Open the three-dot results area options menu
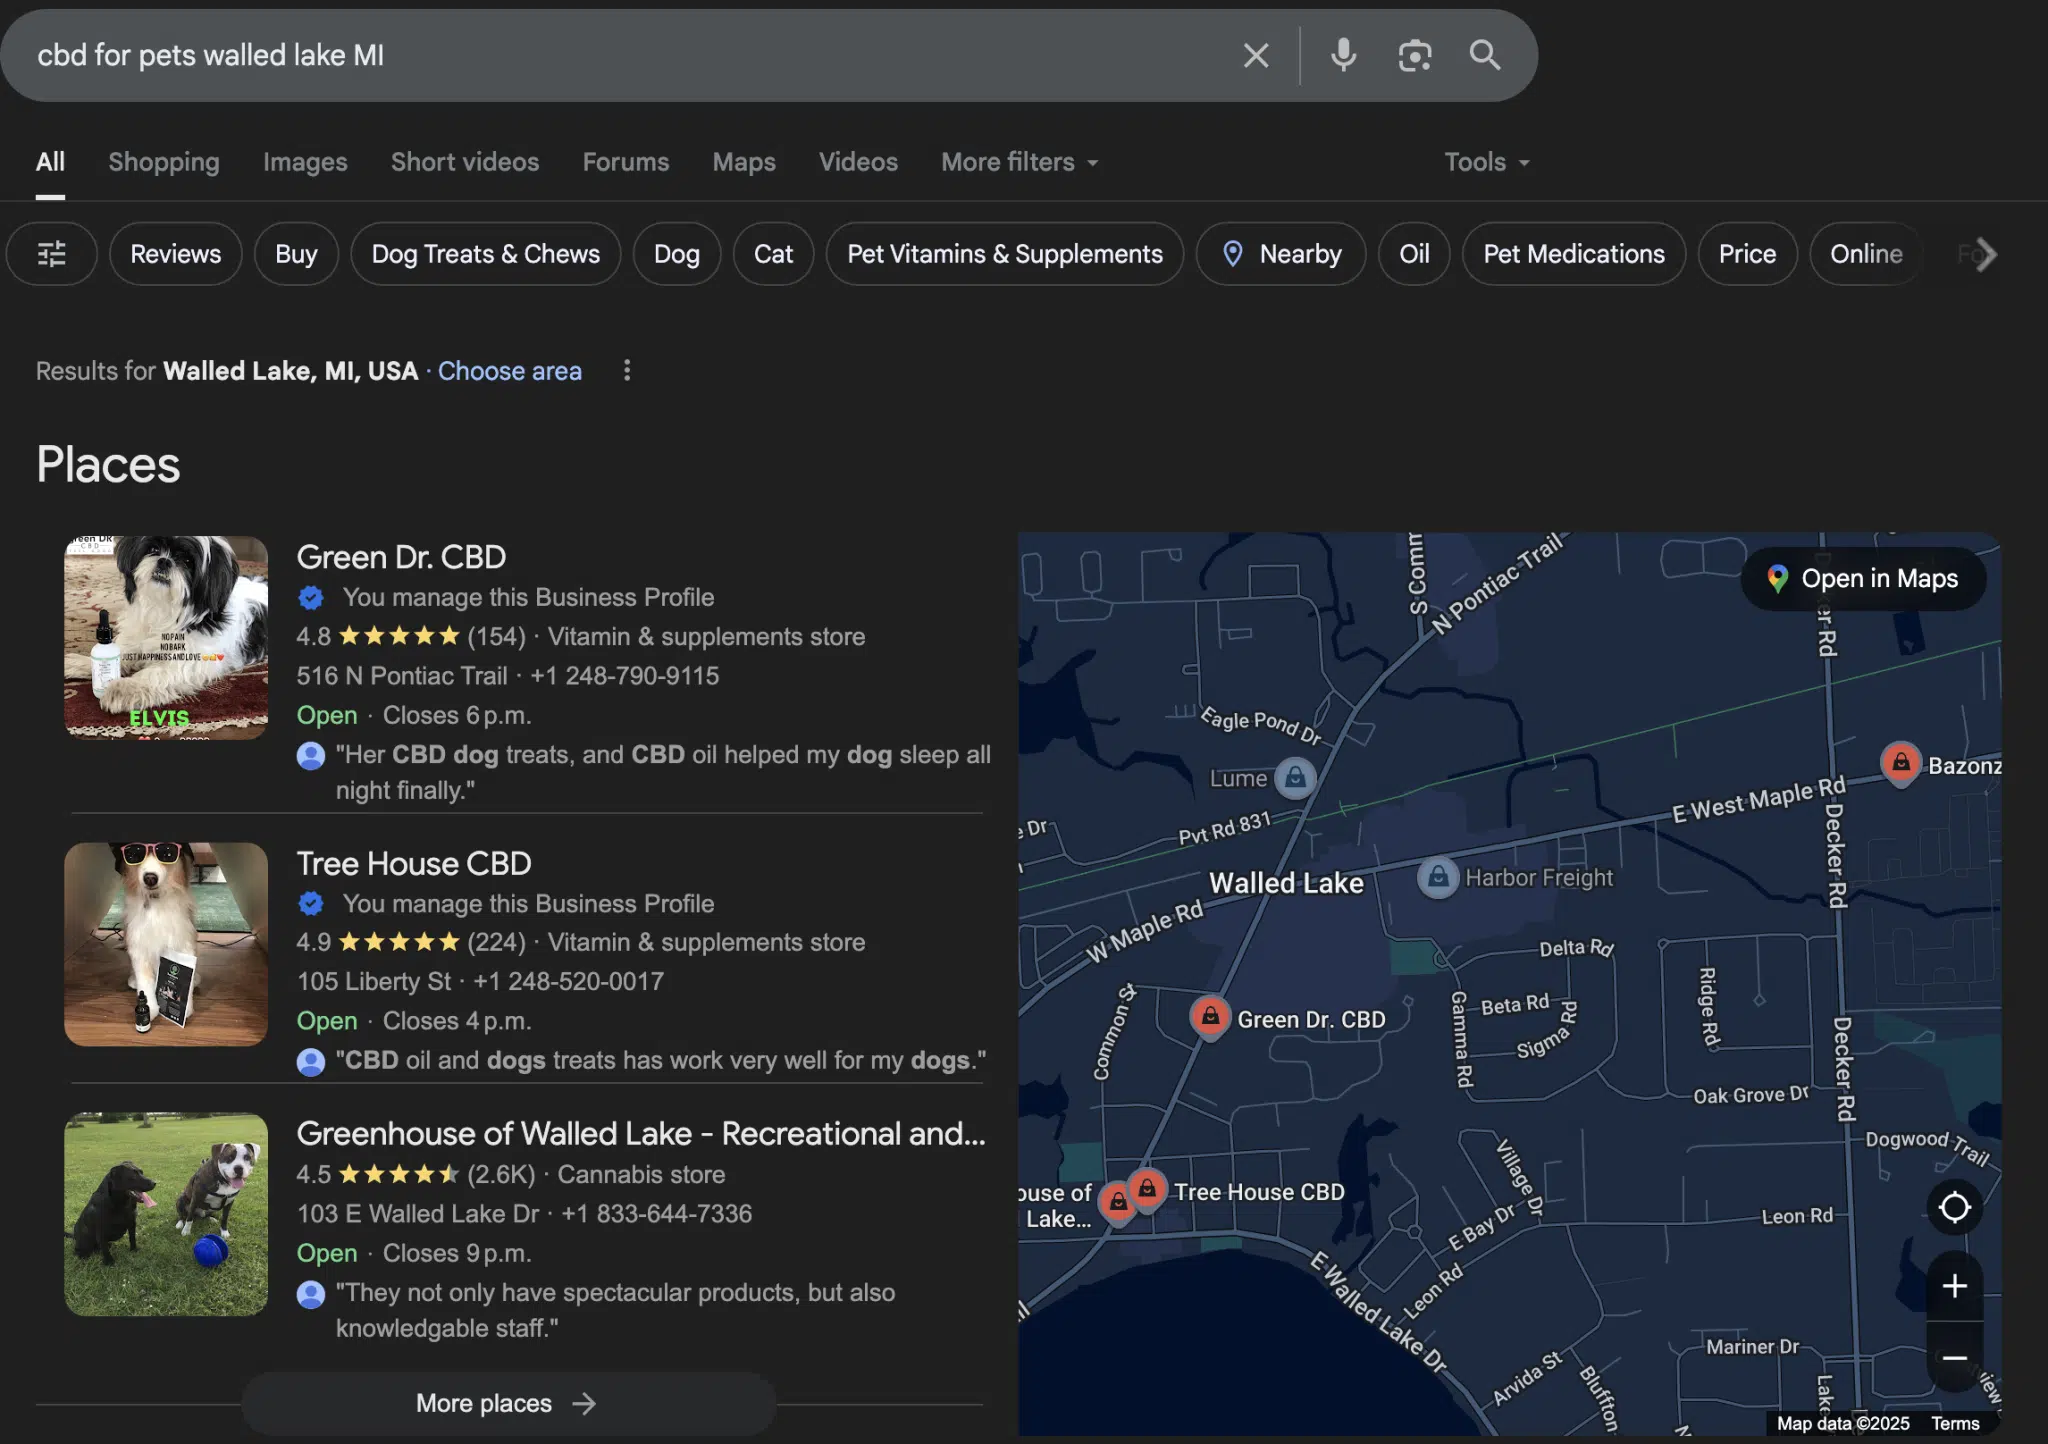The width and height of the screenshot is (2048, 1444). click(627, 371)
